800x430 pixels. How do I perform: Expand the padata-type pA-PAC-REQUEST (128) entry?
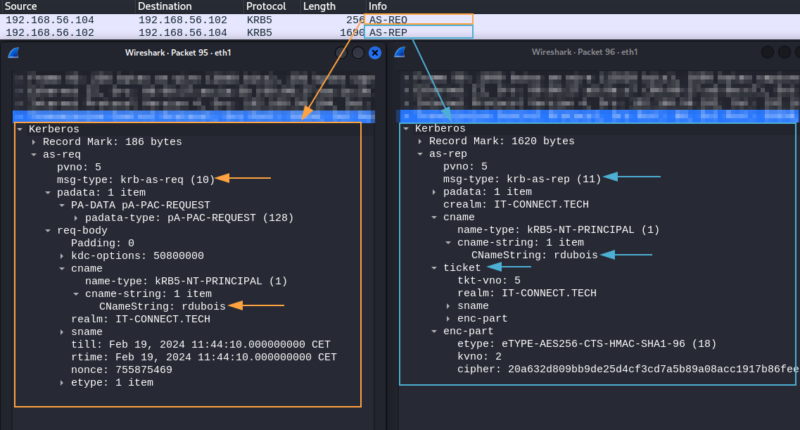(x=76, y=217)
